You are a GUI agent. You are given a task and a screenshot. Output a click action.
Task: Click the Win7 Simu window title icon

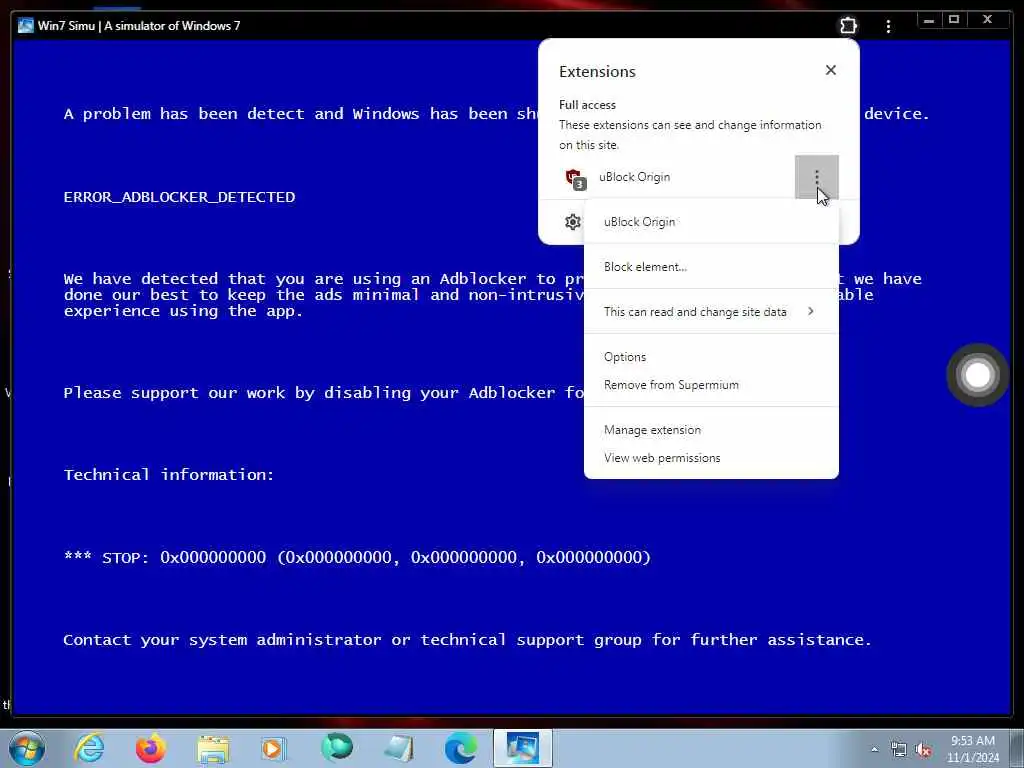(x=25, y=25)
